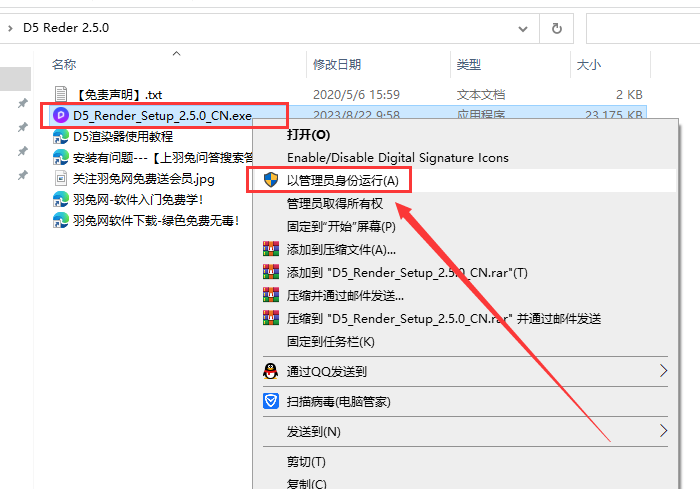Expand the 发送到(N) submenu arrow

tap(663, 431)
